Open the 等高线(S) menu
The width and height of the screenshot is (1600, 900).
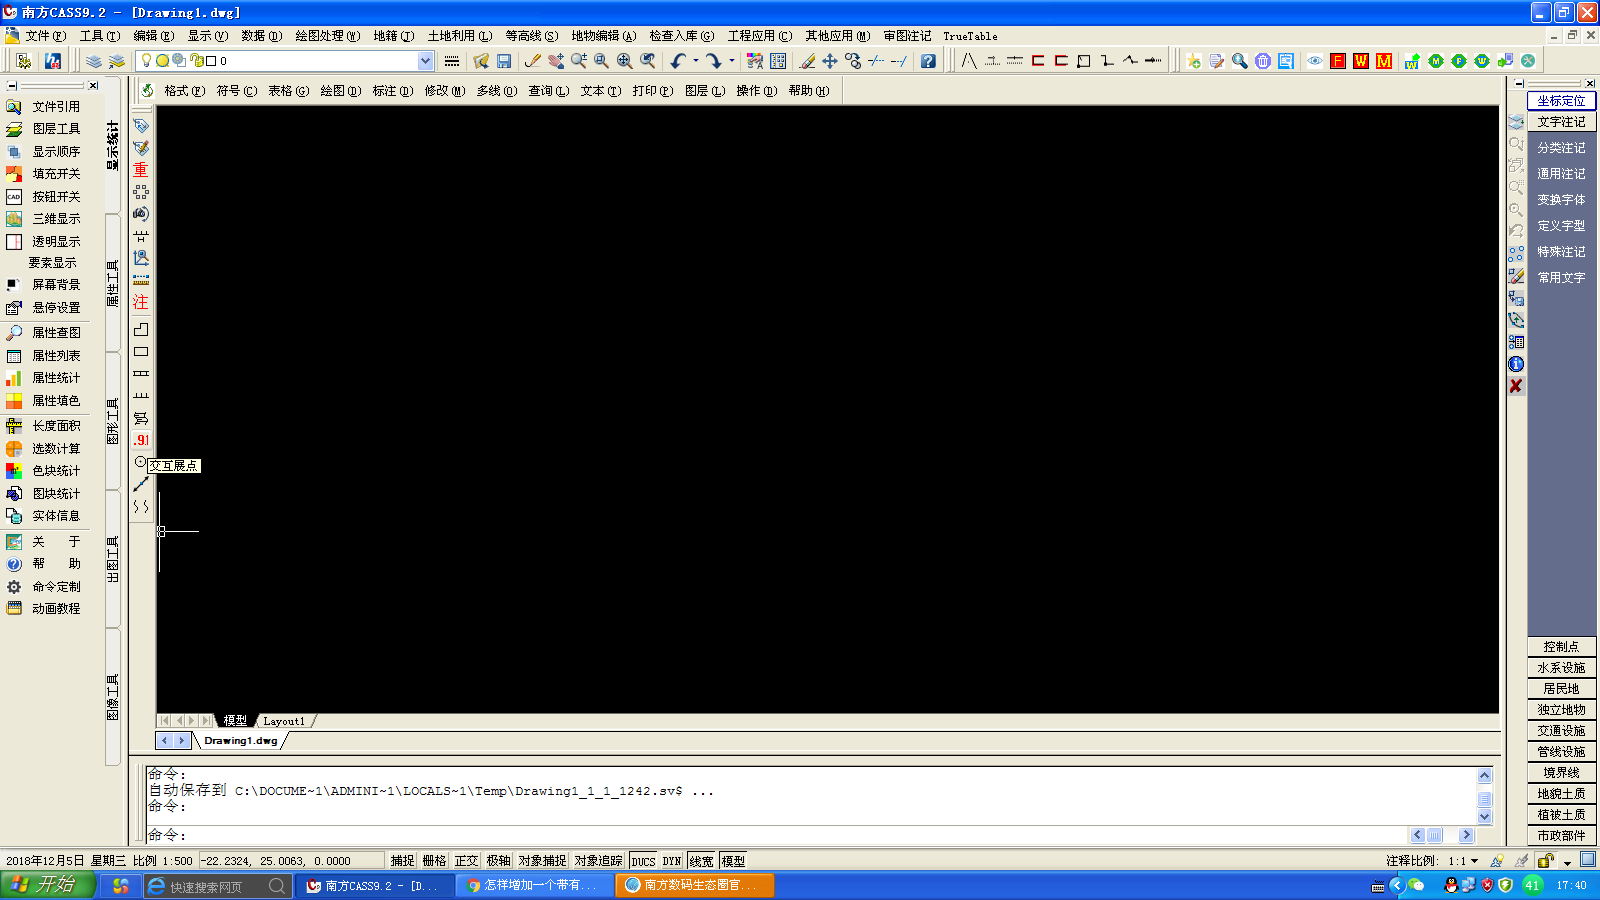[x=531, y=36]
